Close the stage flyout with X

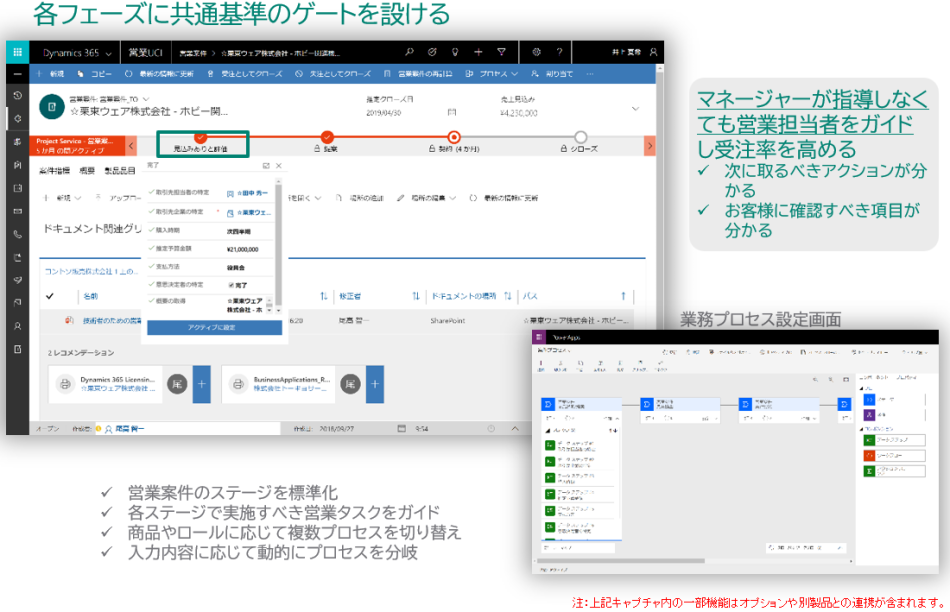pyautogui.click(x=279, y=165)
